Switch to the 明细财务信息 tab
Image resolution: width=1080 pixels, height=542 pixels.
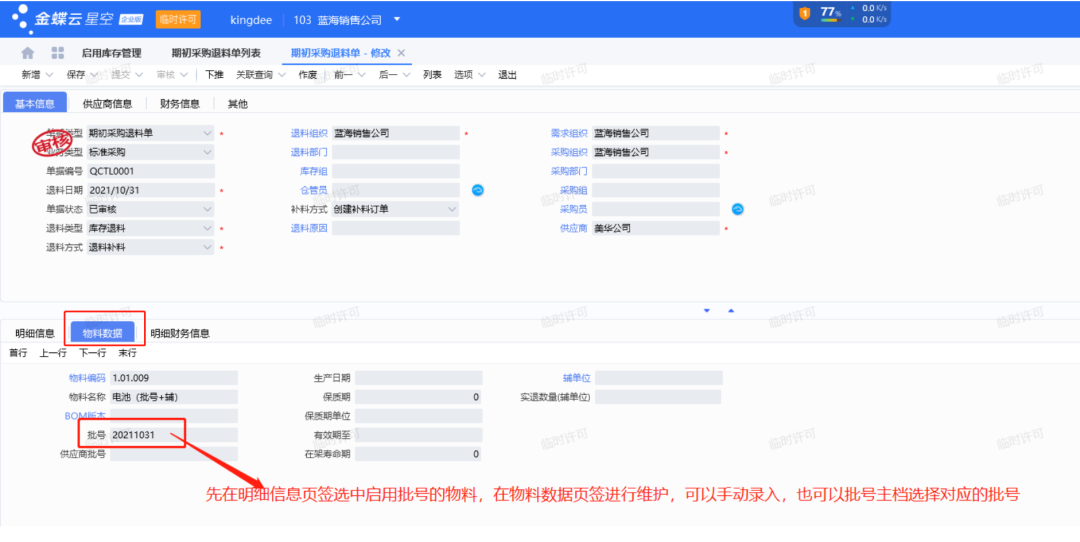tap(180, 333)
